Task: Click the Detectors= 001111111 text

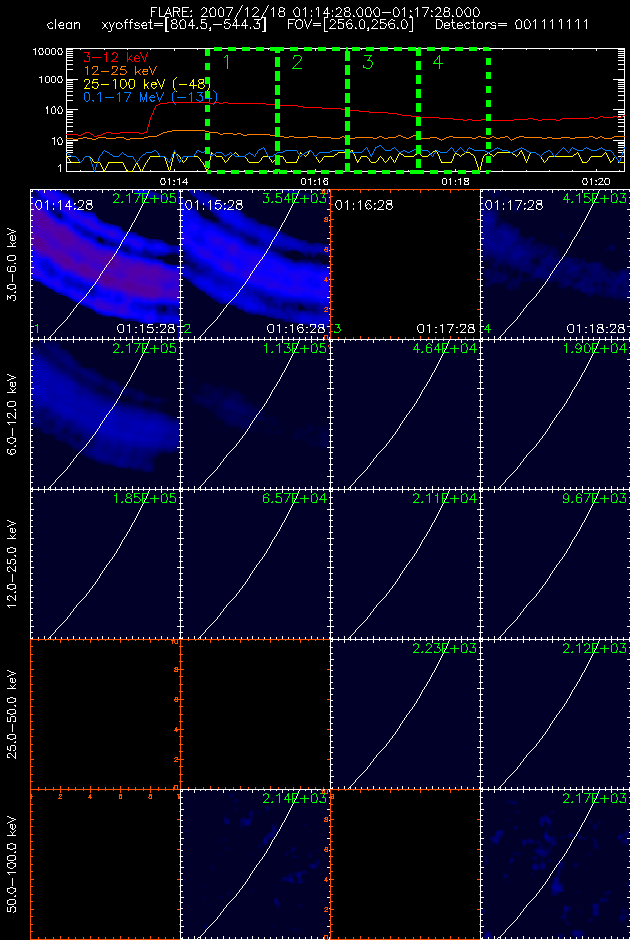Action: (511, 25)
